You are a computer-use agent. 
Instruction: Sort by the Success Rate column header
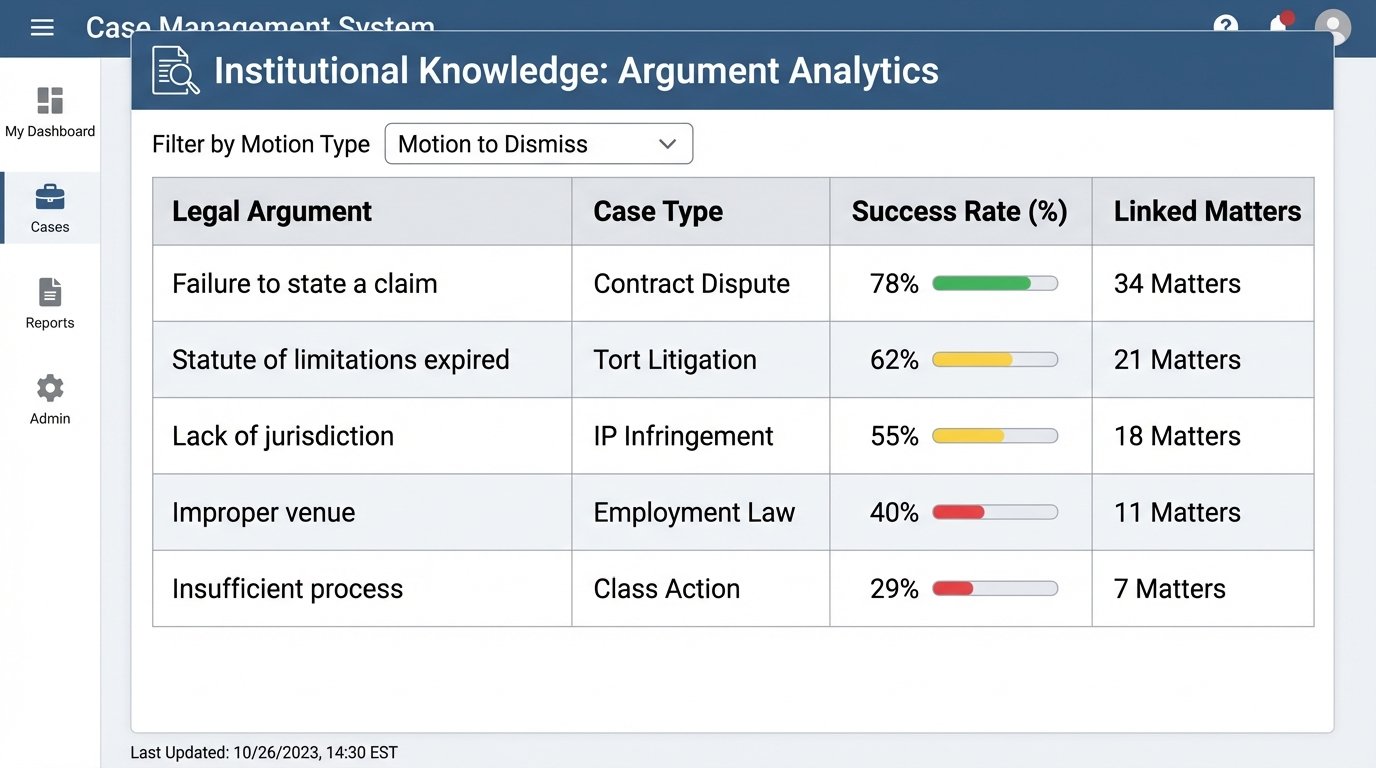pyautogui.click(x=959, y=211)
